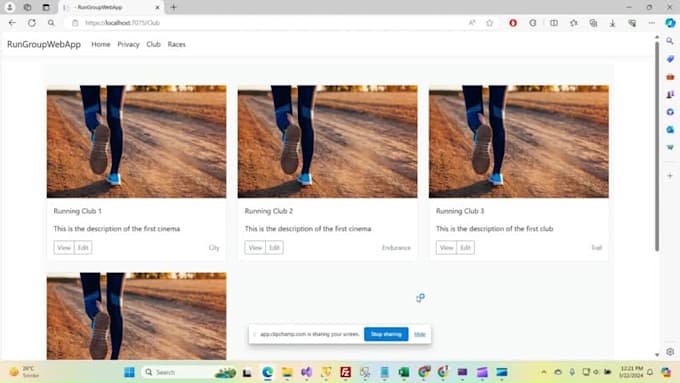Open the Edge sidebar shopping tag icon
The image size is (680, 383).
[670, 59]
